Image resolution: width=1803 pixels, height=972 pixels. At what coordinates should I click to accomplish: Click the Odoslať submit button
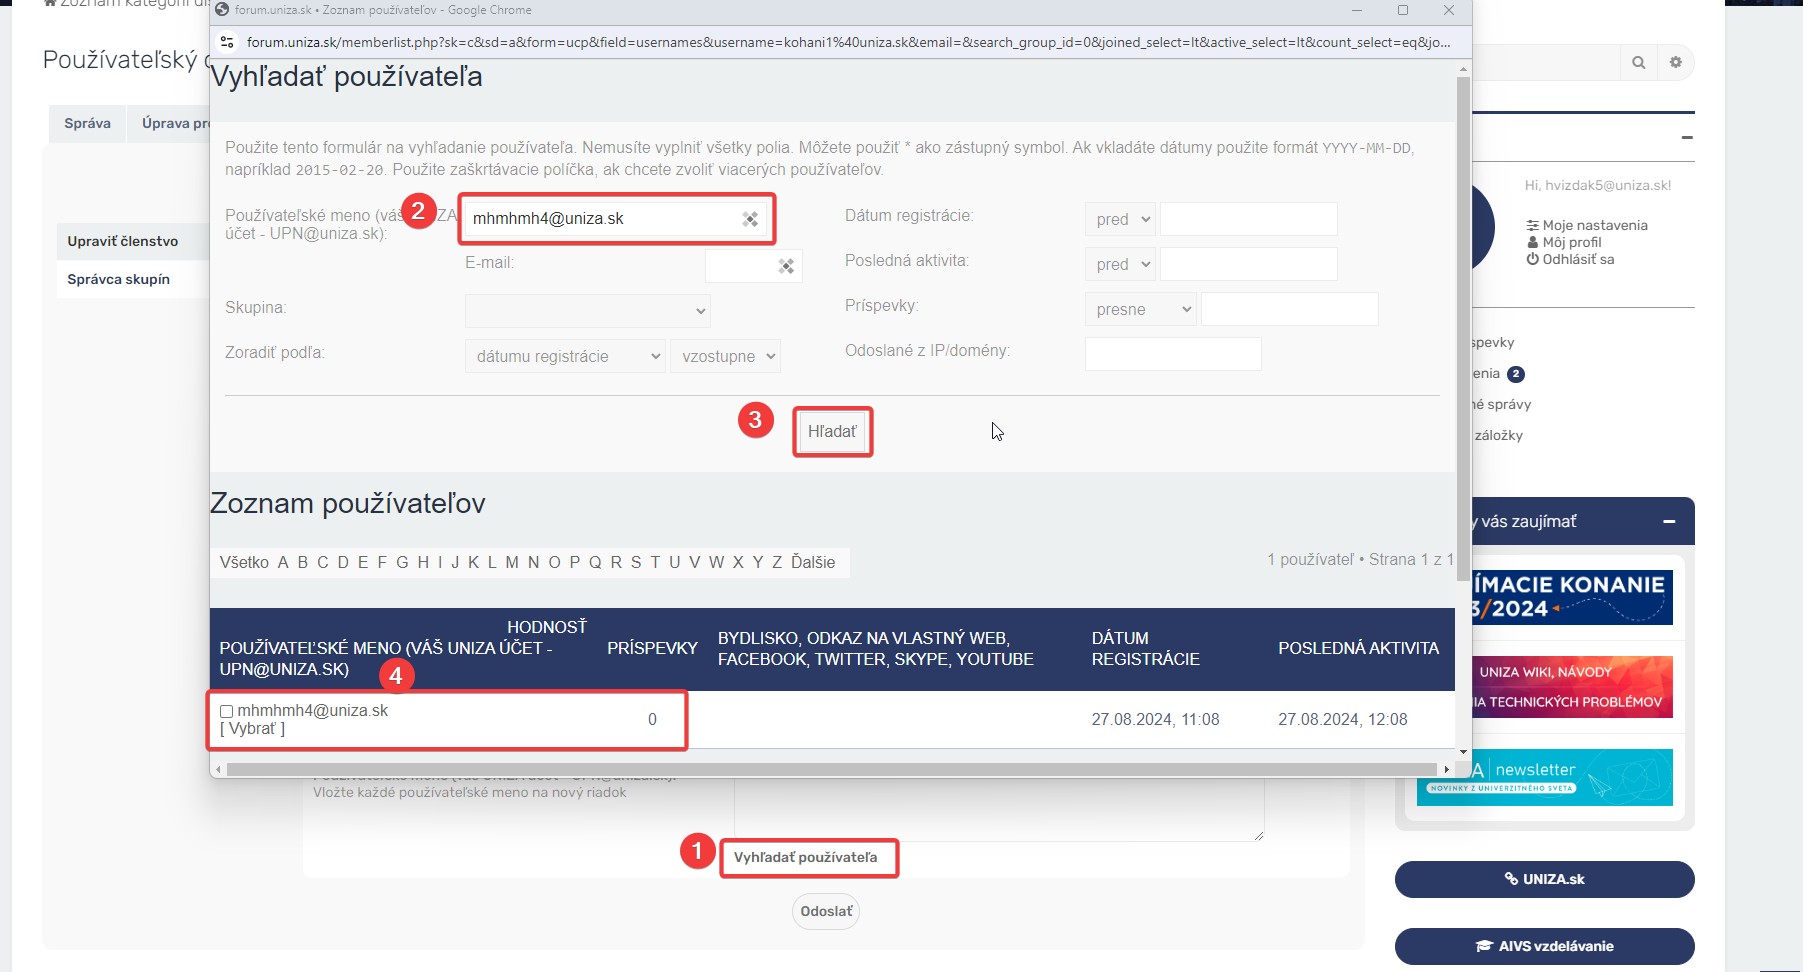826,911
